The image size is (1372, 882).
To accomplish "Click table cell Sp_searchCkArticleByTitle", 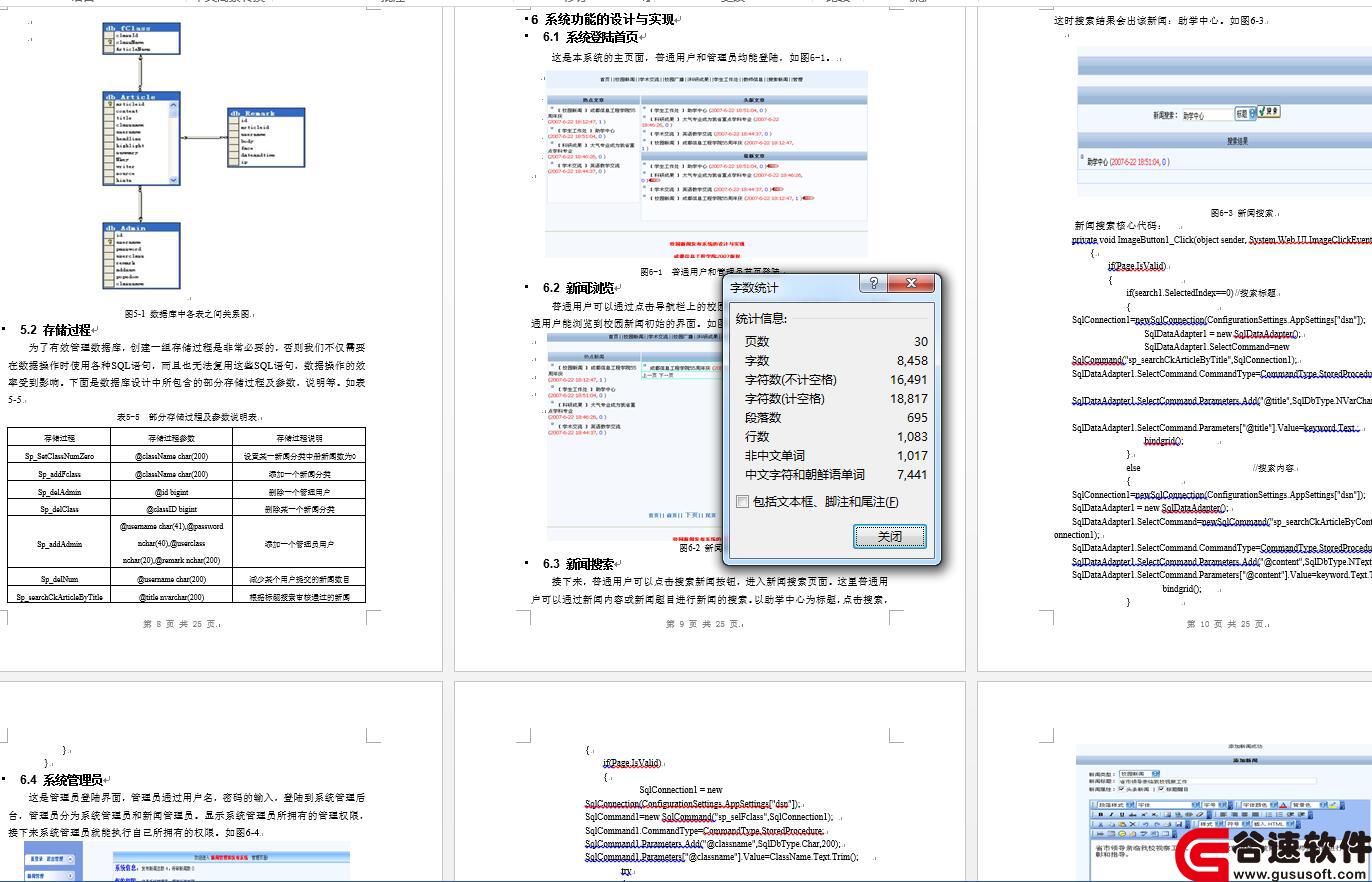I will click(x=59, y=596).
